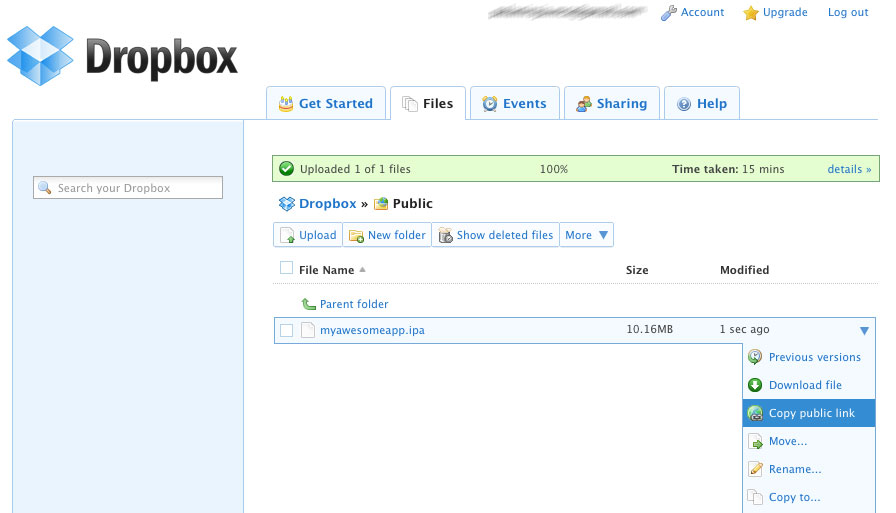Click the Copy public link globe icon
The width and height of the screenshot is (896, 513).
pos(755,413)
